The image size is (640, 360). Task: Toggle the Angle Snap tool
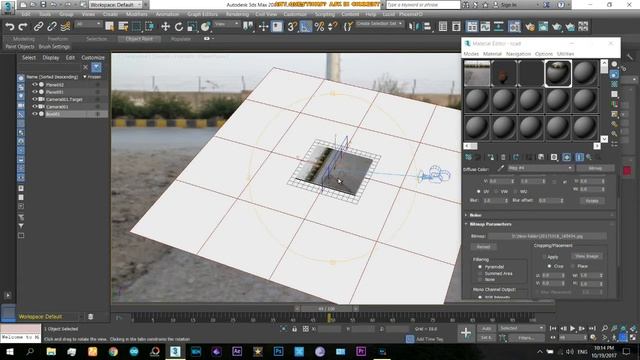pos(306,27)
